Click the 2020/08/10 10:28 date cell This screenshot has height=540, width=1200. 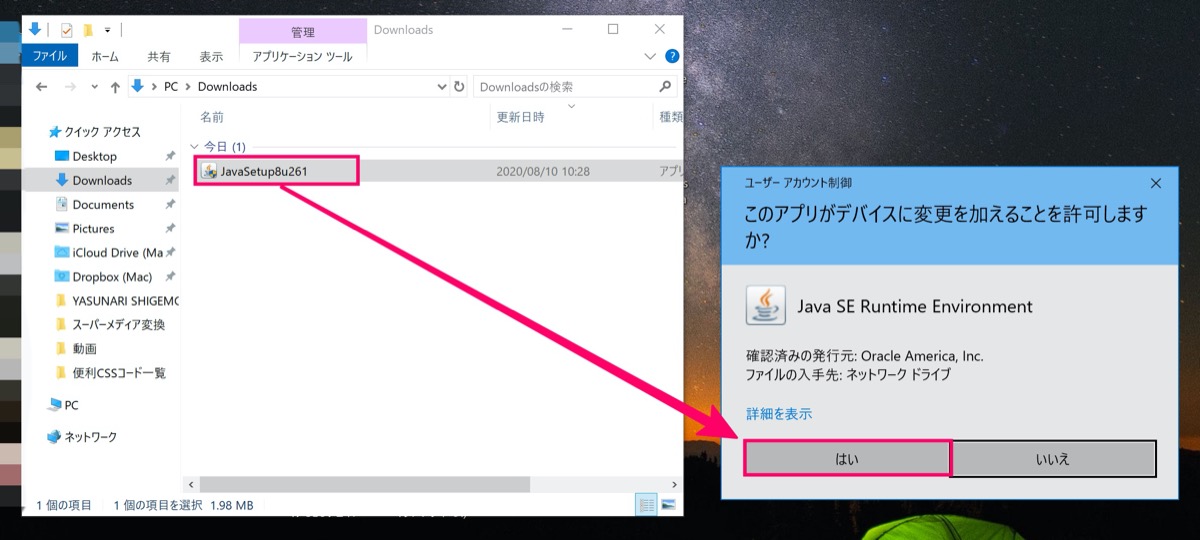pyautogui.click(x=543, y=171)
